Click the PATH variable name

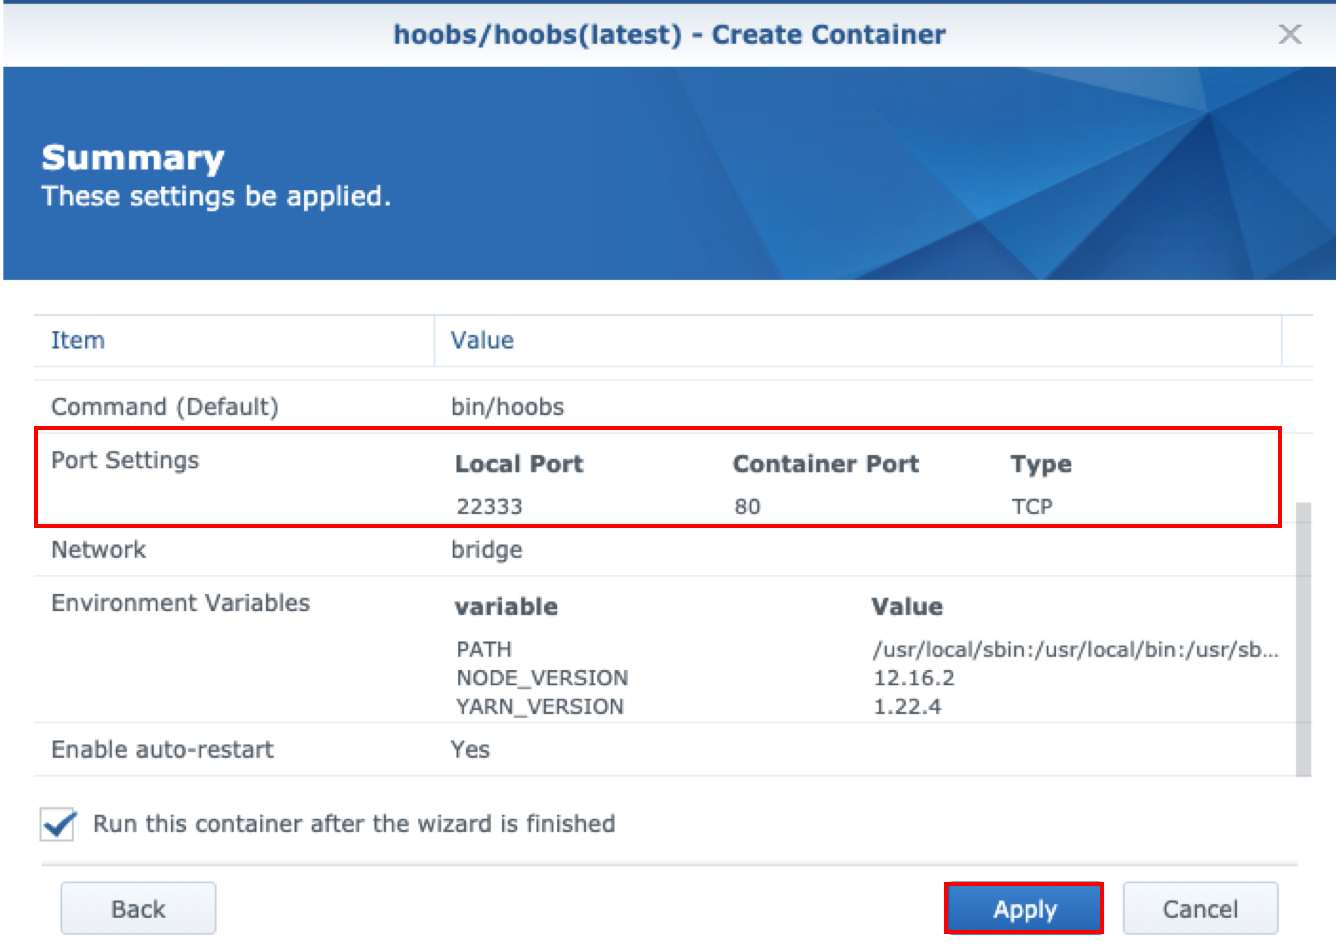click(484, 649)
